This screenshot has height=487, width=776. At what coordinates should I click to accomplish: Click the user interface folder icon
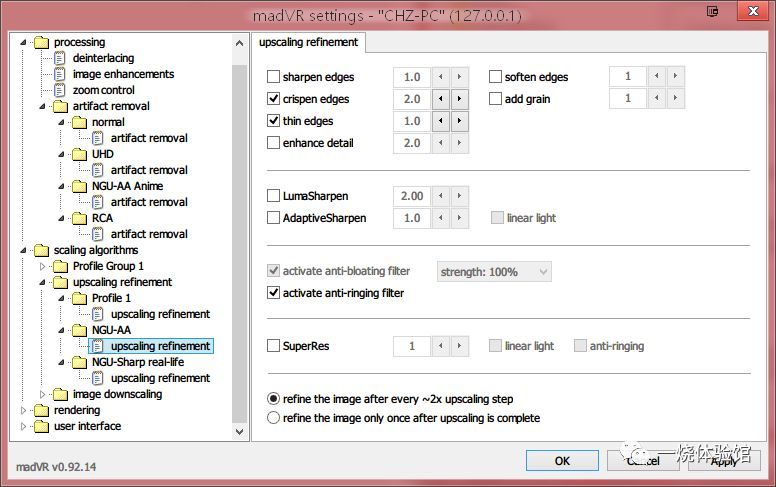42,426
